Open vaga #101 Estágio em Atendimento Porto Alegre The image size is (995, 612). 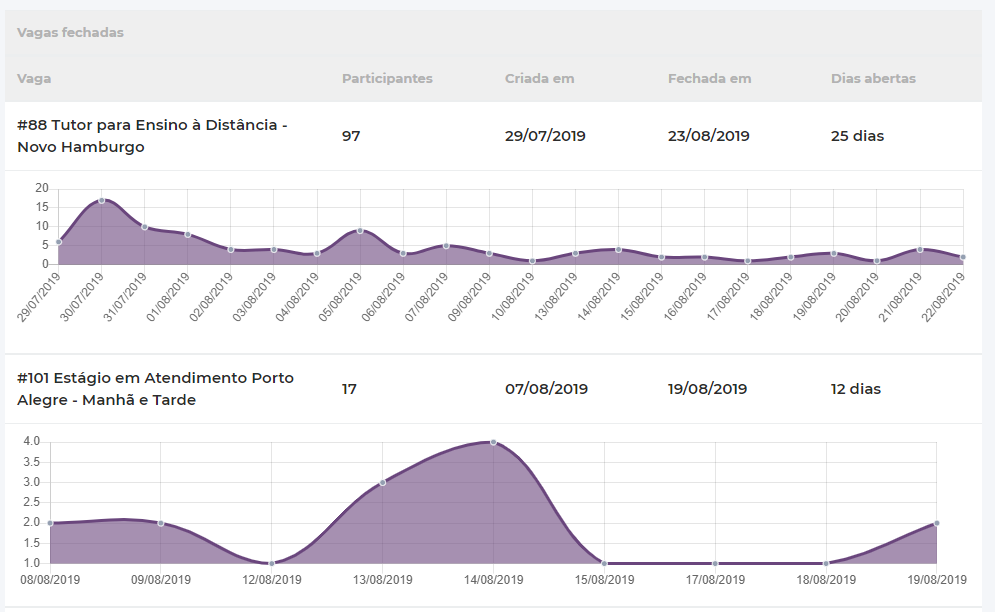[x=155, y=389]
